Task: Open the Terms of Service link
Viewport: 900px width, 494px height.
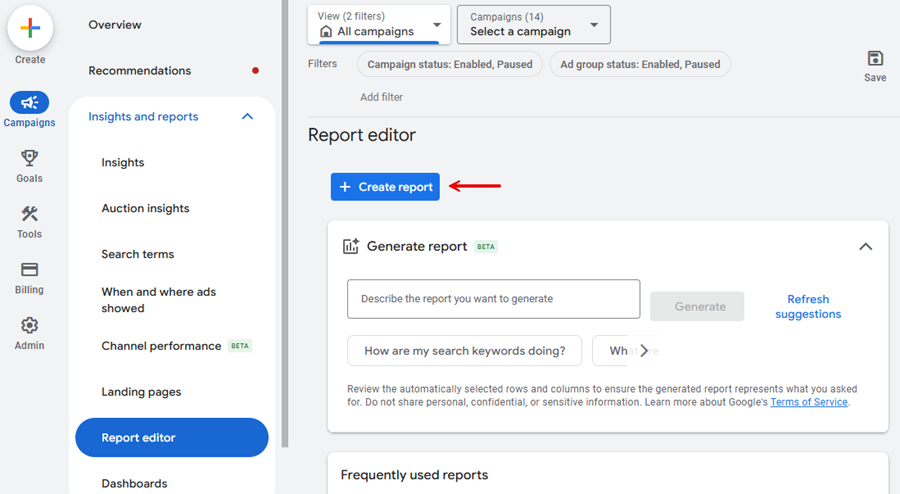Action: 808,402
